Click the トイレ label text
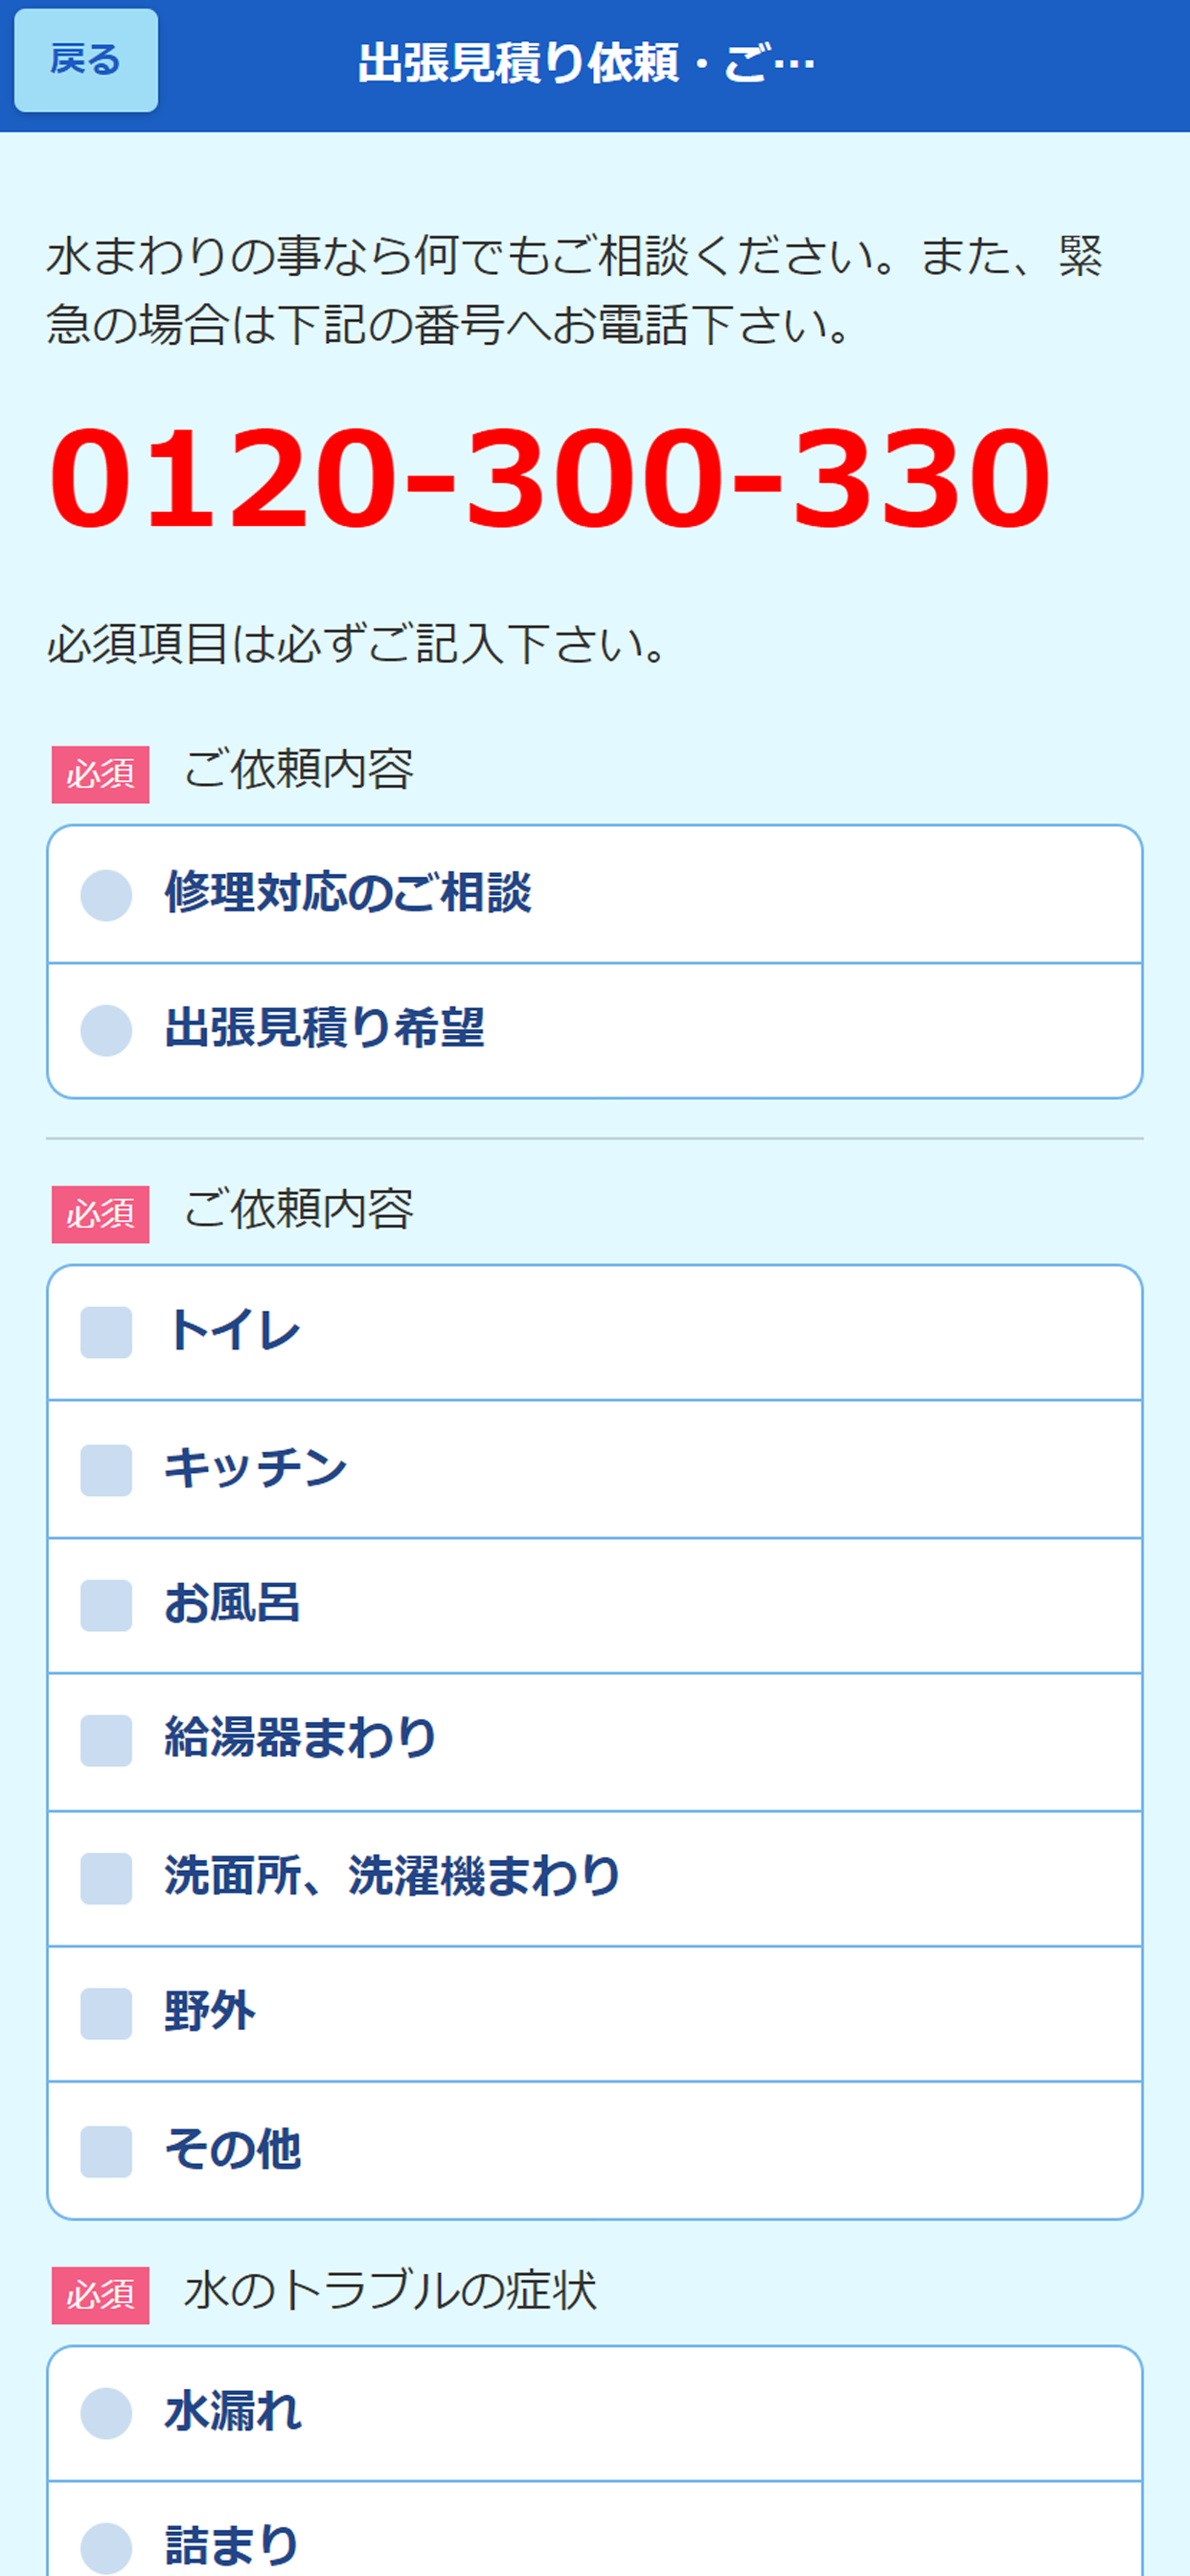The width and height of the screenshot is (1190, 2576). click(x=233, y=1331)
